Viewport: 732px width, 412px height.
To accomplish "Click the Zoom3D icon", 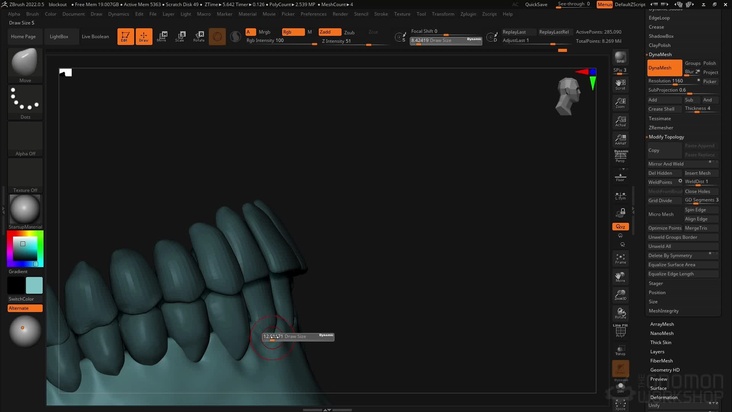I will tap(620, 295).
